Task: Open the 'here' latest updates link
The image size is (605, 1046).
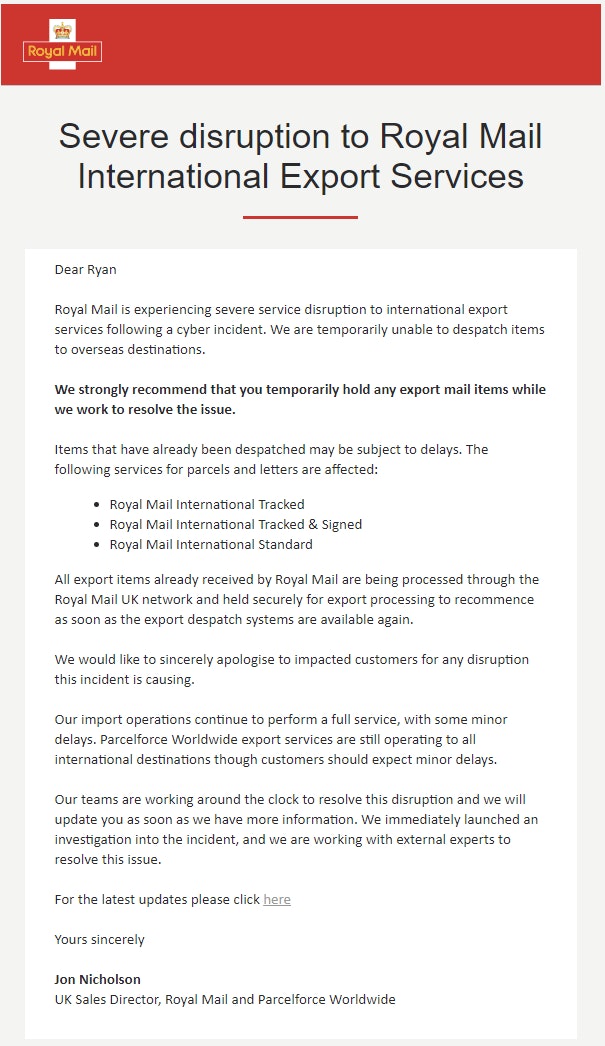Action: [x=277, y=899]
